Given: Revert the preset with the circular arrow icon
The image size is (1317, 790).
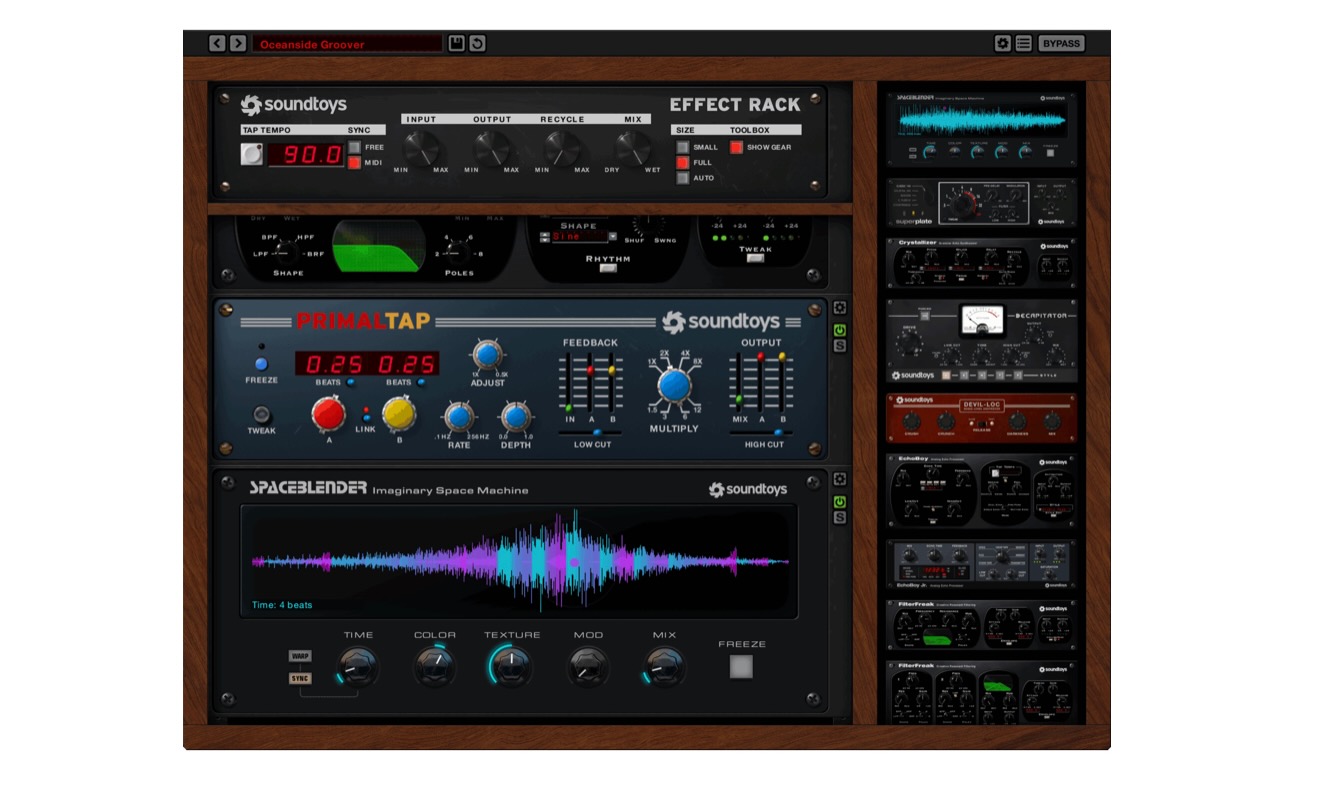Looking at the screenshot, I should (477, 43).
